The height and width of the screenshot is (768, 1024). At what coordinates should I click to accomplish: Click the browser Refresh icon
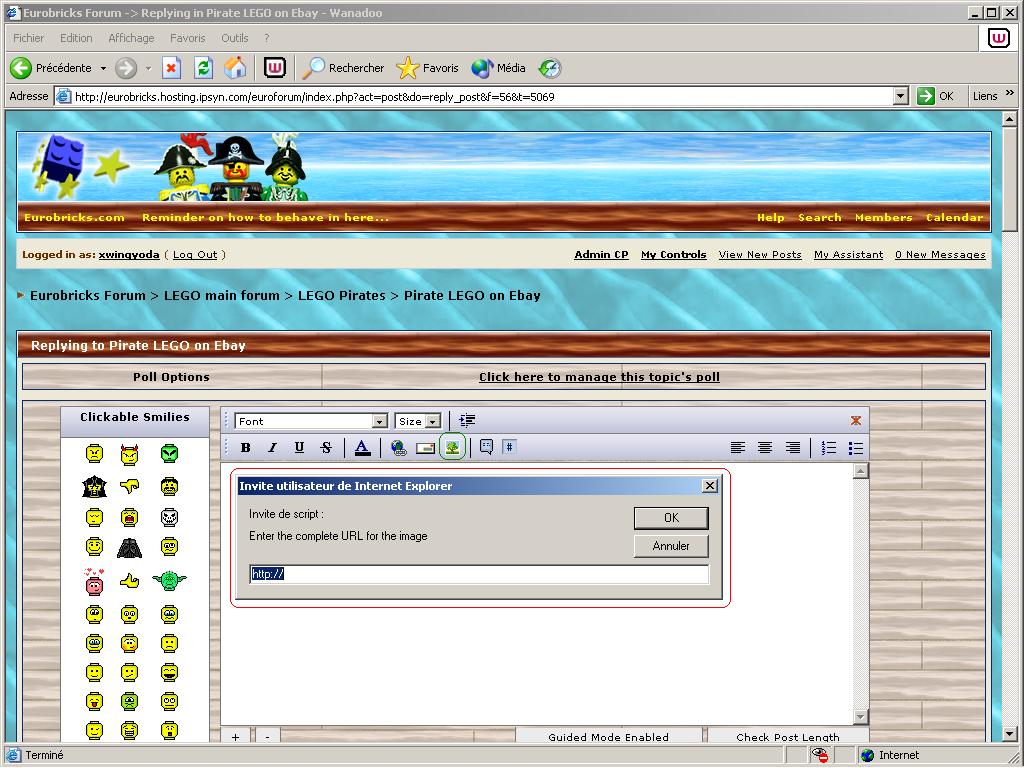click(203, 68)
